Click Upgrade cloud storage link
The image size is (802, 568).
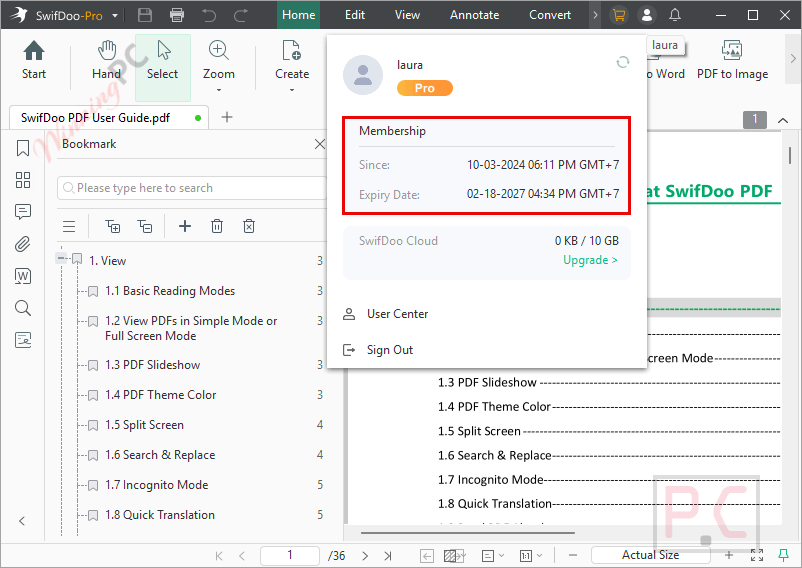pyautogui.click(x=590, y=260)
